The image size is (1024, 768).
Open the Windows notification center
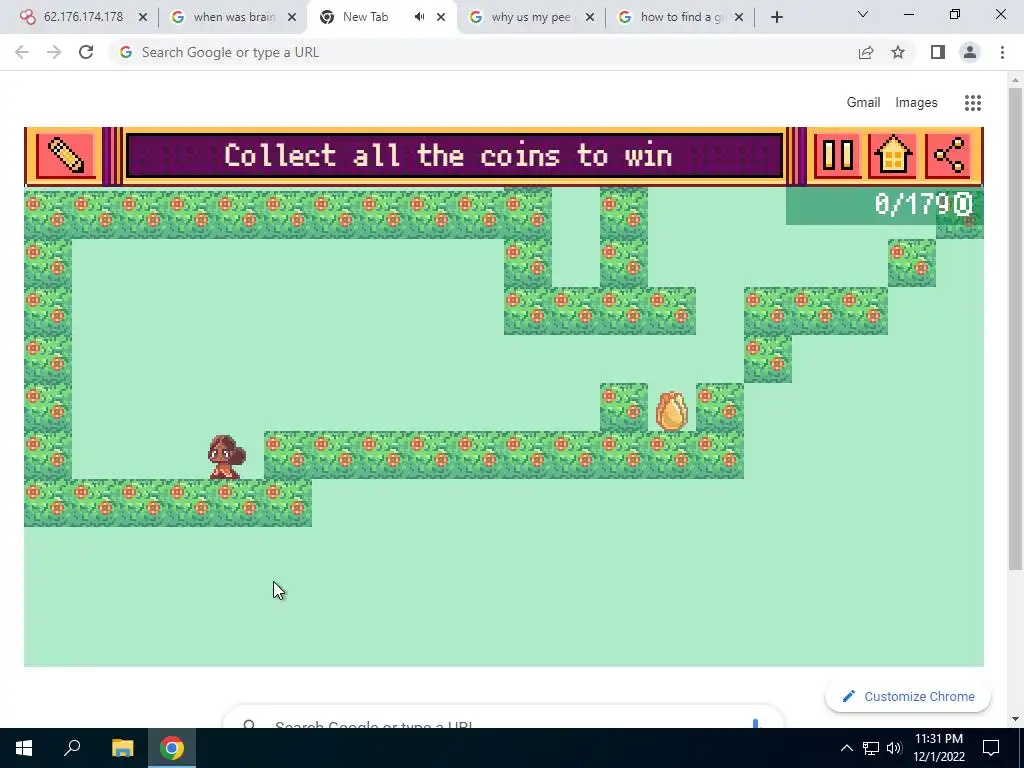(991, 748)
